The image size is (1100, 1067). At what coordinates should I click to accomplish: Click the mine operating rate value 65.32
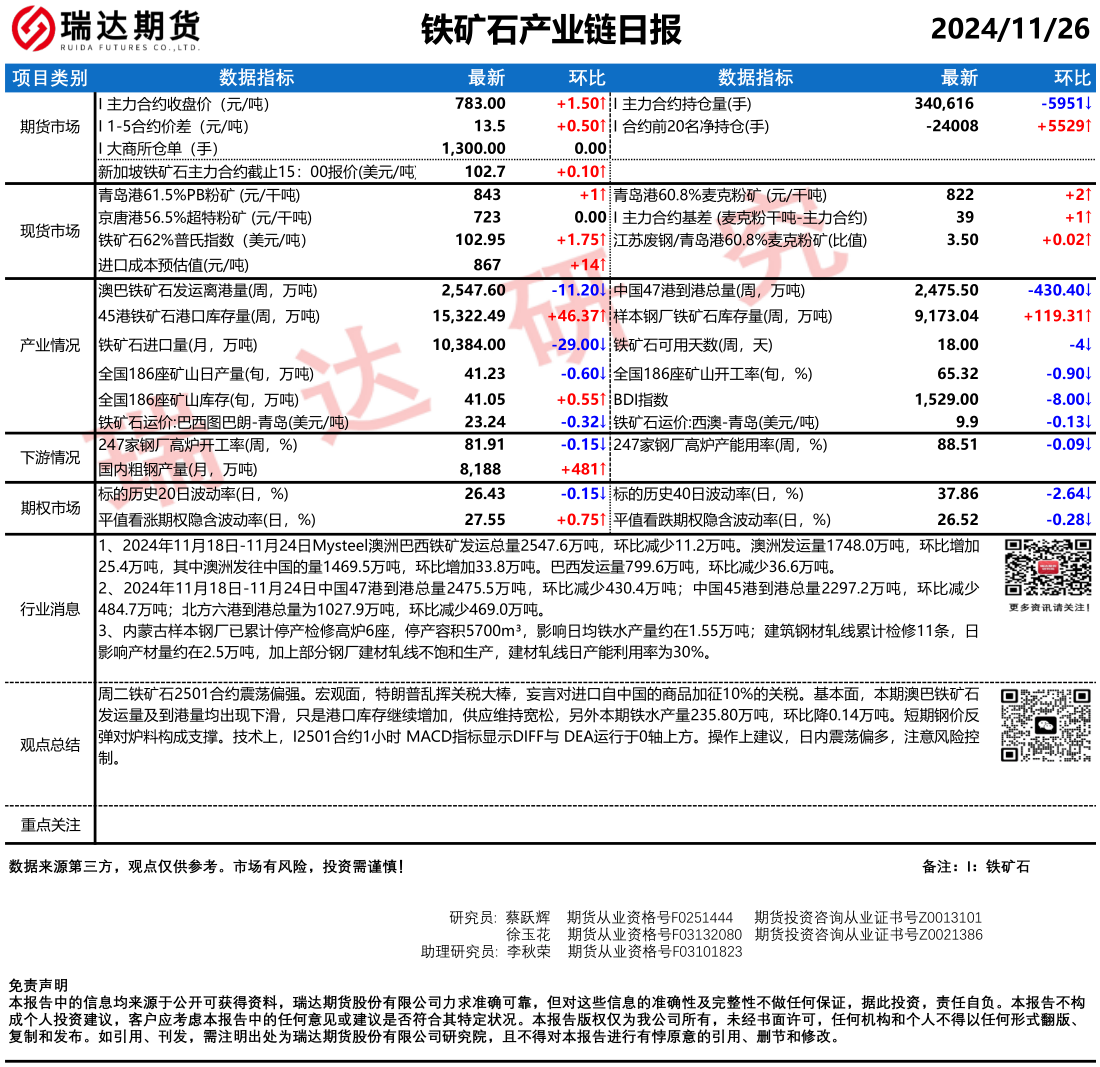958,374
